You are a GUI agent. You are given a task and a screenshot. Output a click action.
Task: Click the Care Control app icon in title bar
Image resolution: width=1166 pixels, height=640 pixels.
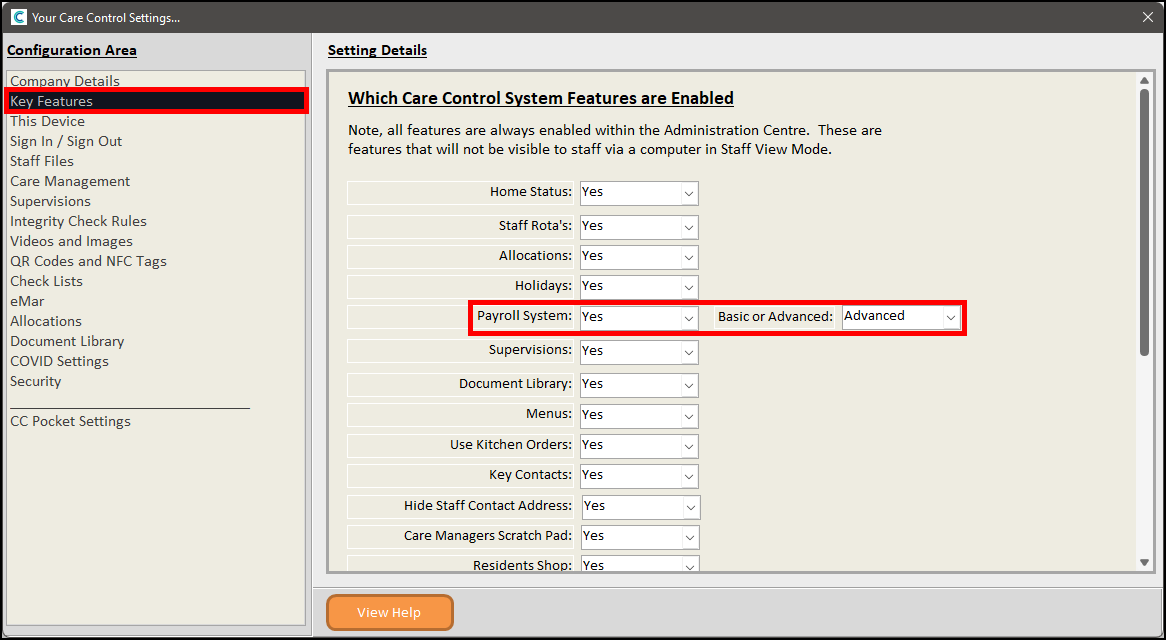pos(18,17)
